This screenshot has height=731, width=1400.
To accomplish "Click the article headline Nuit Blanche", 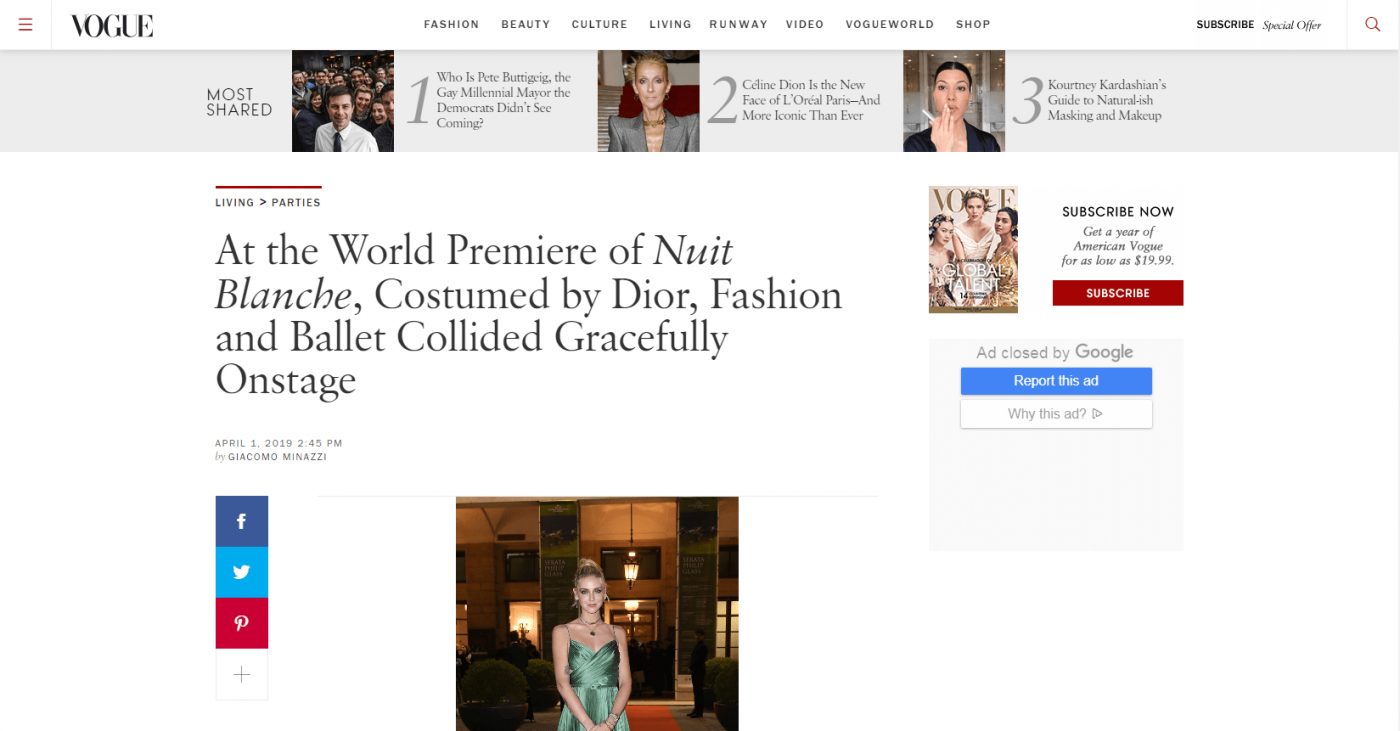I will (x=530, y=314).
